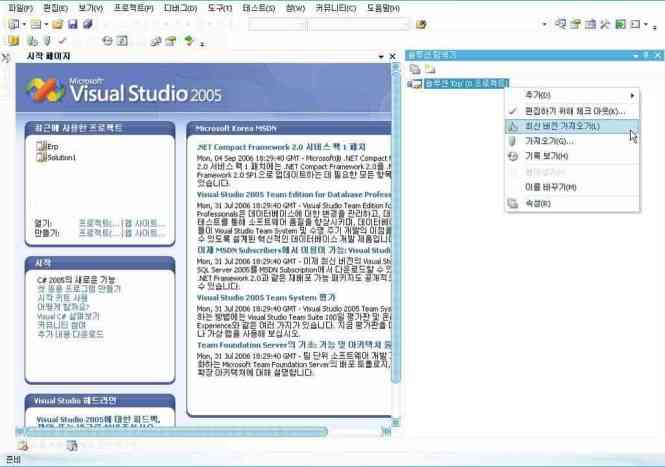Click the Erp recent project icon
The image size is (665, 467).
pyautogui.click(x=41, y=146)
